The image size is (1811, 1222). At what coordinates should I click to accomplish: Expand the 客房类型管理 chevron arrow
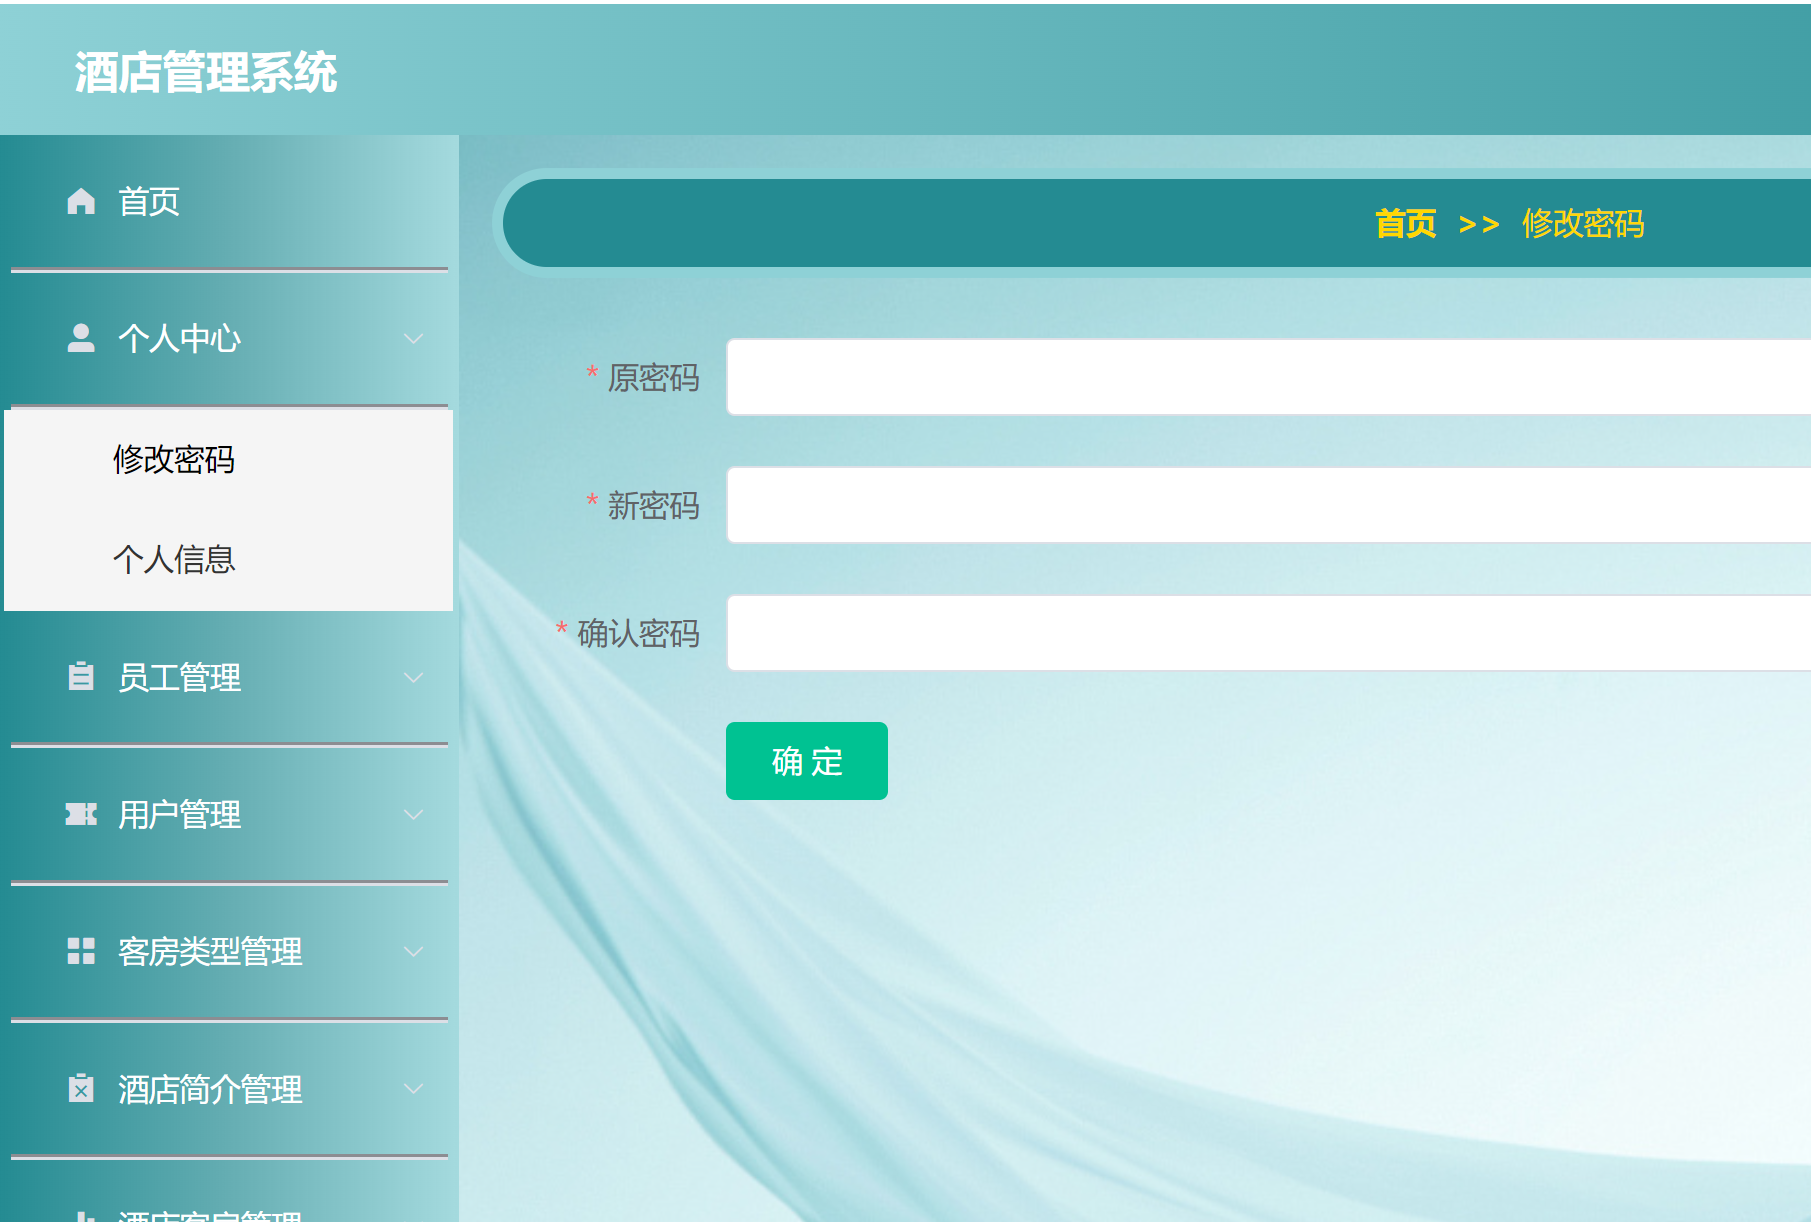(413, 952)
